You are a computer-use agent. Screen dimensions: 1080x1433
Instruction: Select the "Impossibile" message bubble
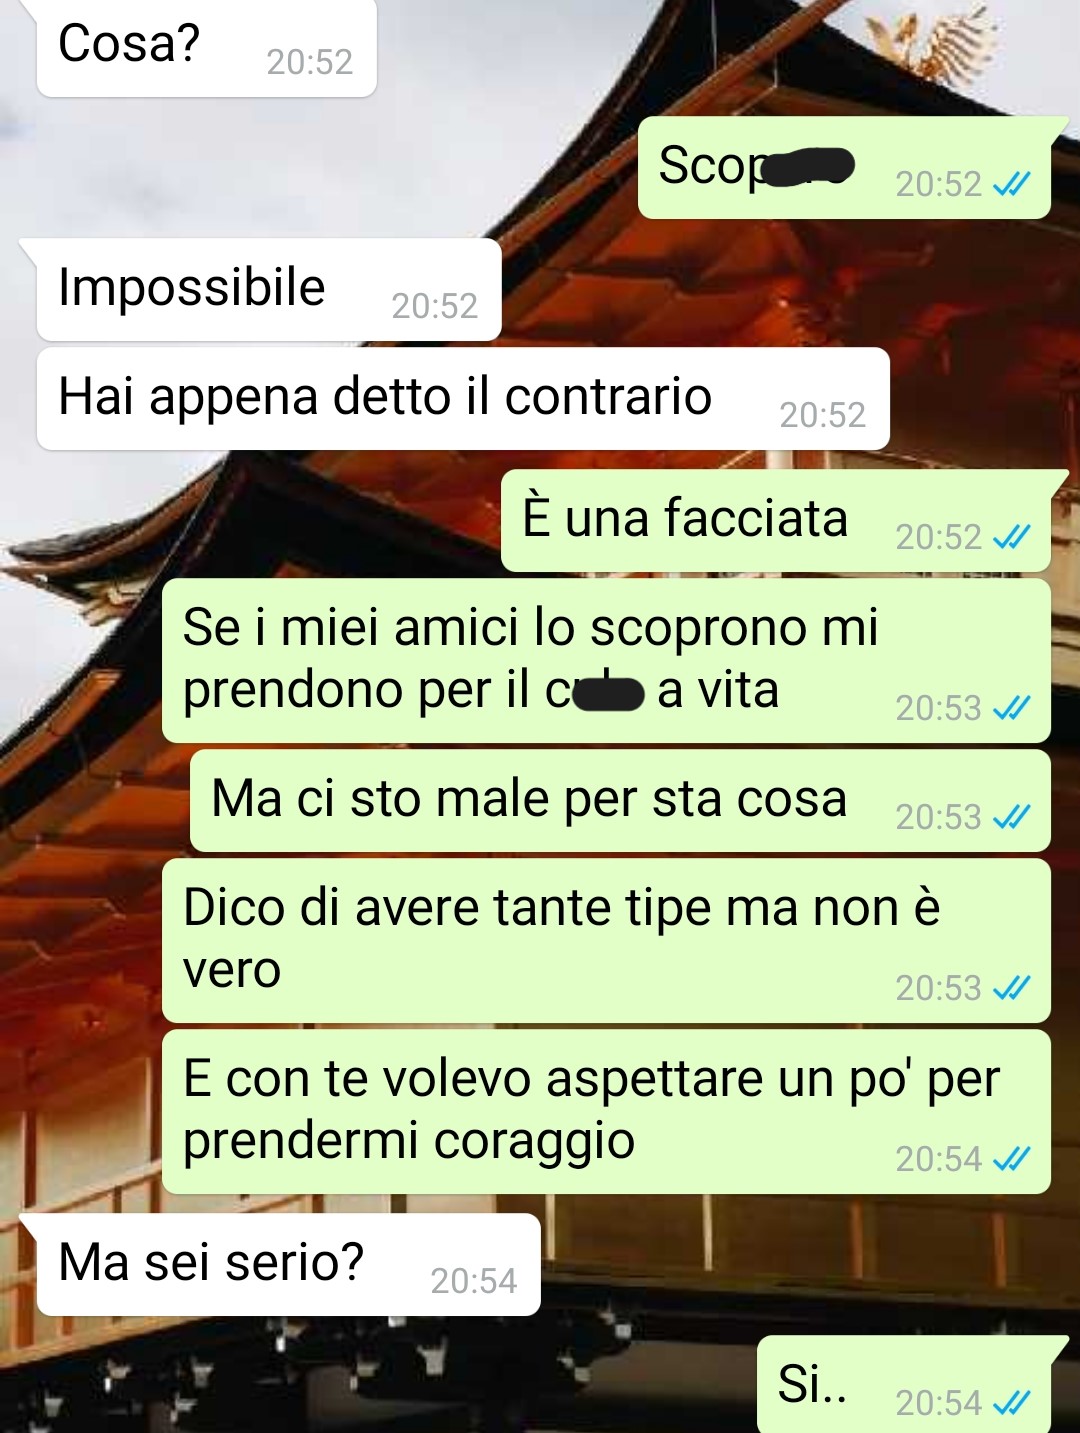[x=268, y=290]
